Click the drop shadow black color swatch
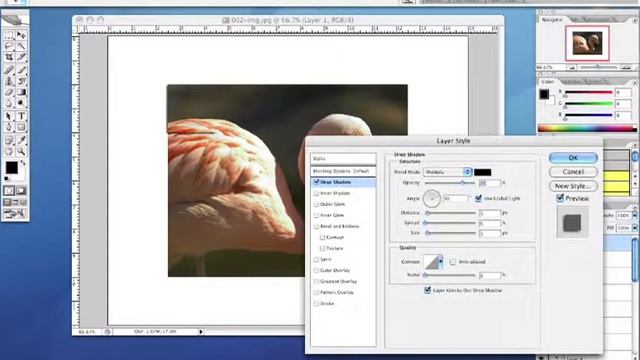The image size is (640, 360). [482, 172]
